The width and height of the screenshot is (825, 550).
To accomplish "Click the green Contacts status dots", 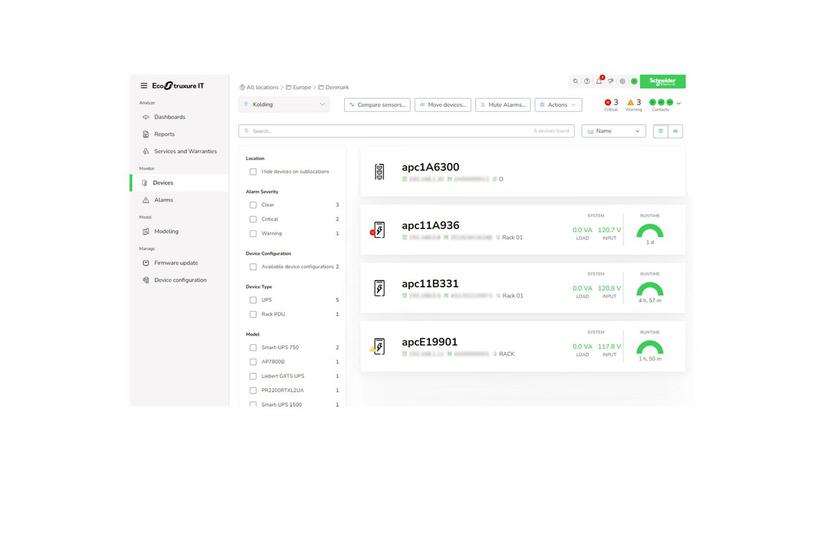I will coord(661,102).
